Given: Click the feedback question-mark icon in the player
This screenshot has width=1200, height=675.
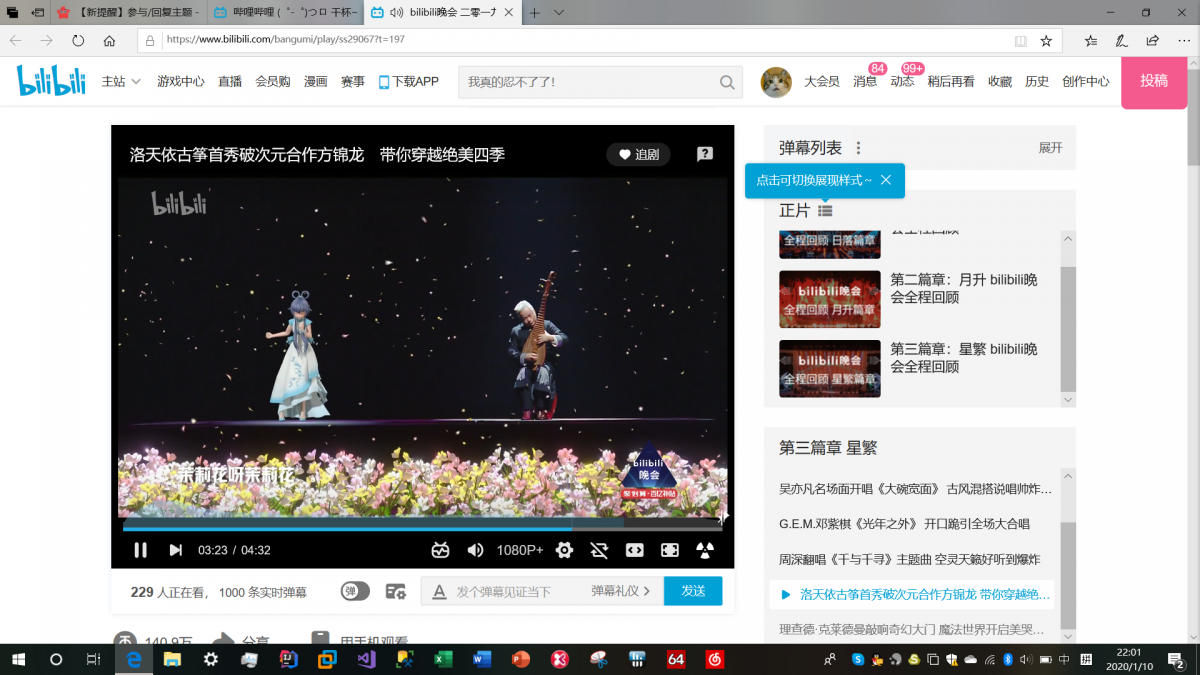Looking at the screenshot, I should pos(705,154).
